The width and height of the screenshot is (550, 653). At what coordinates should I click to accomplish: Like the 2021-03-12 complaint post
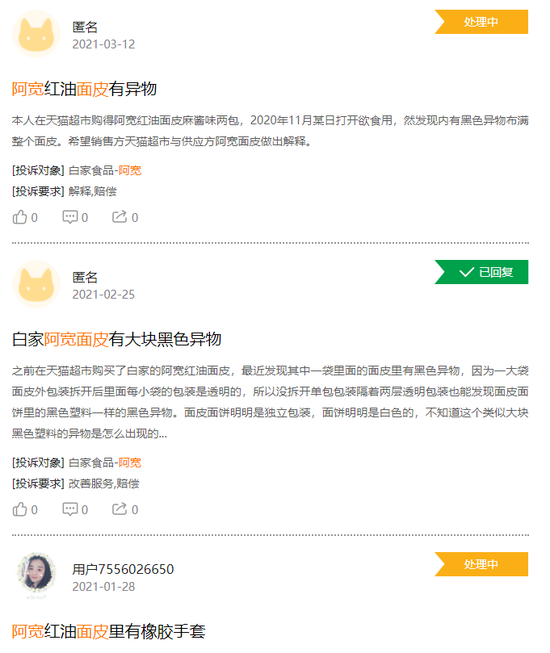click(x=25, y=217)
